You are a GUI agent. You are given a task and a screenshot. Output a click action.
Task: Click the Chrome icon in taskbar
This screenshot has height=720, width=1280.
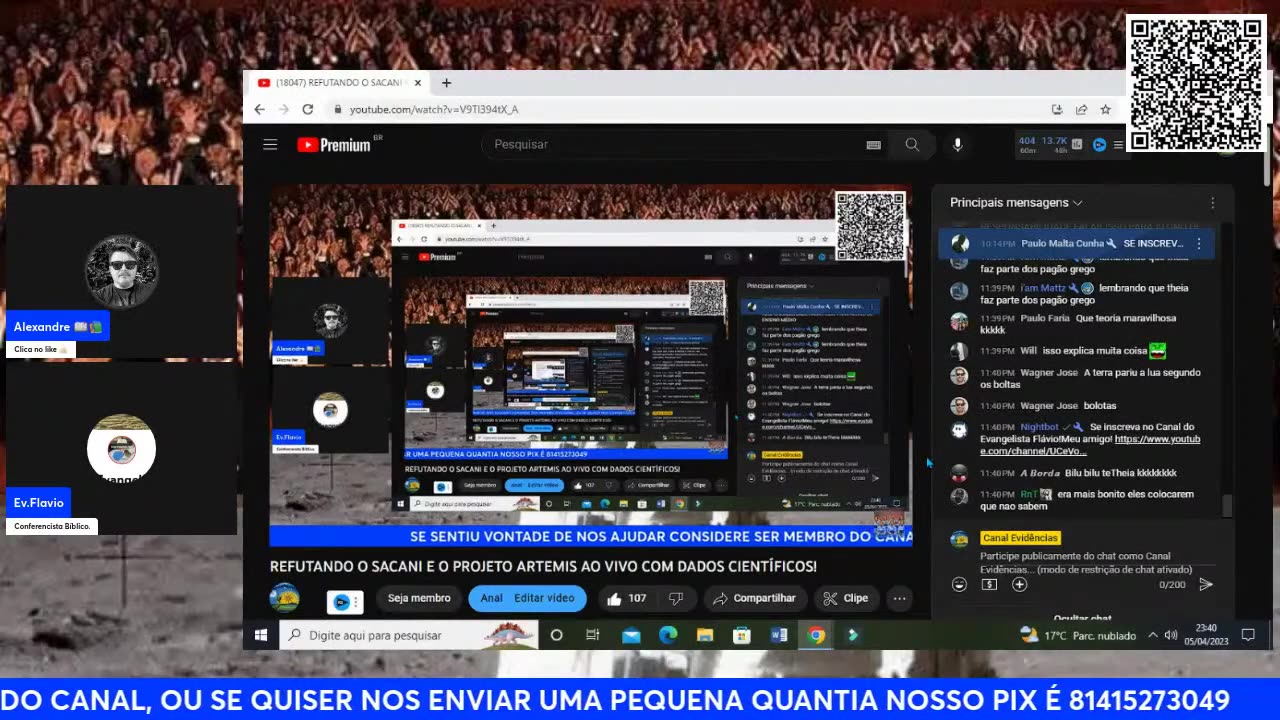[x=816, y=635]
